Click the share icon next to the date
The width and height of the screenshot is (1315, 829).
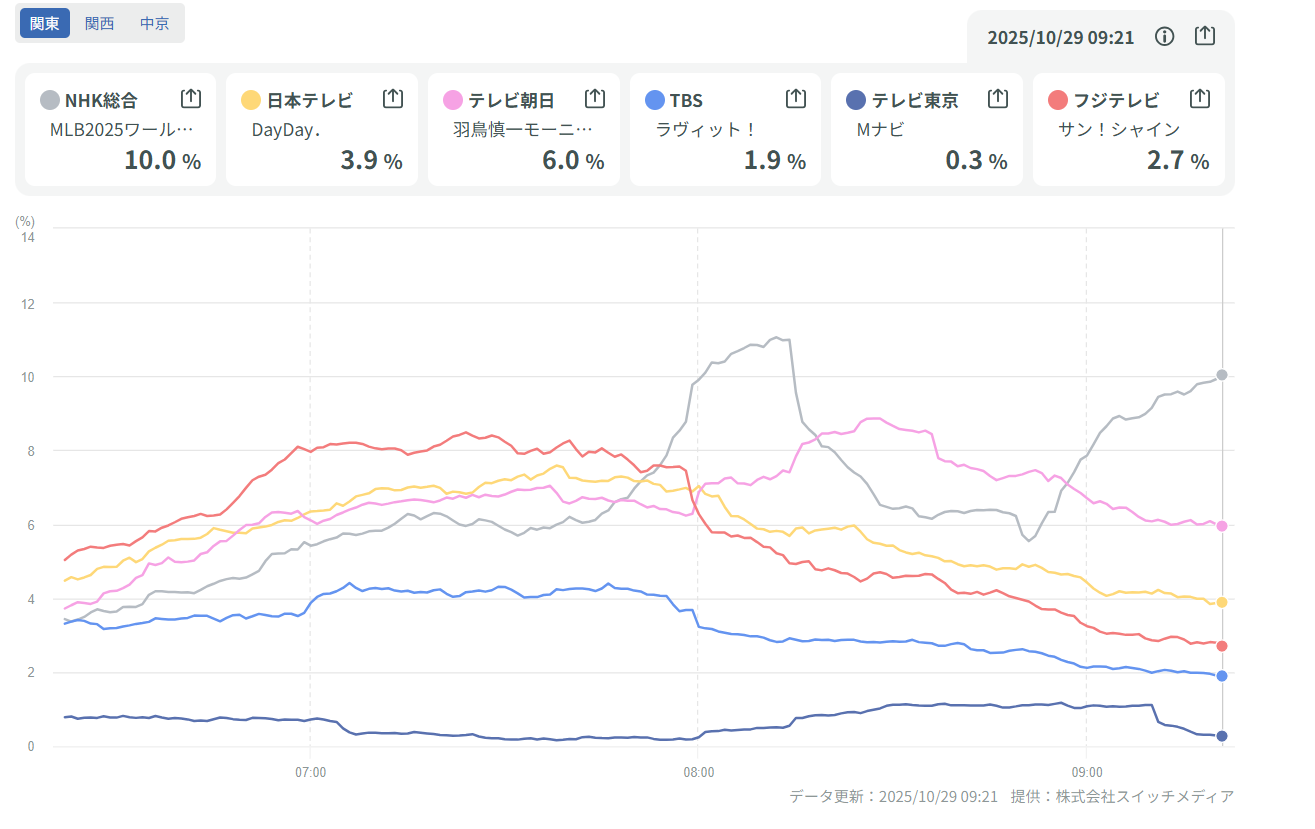point(1205,36)
